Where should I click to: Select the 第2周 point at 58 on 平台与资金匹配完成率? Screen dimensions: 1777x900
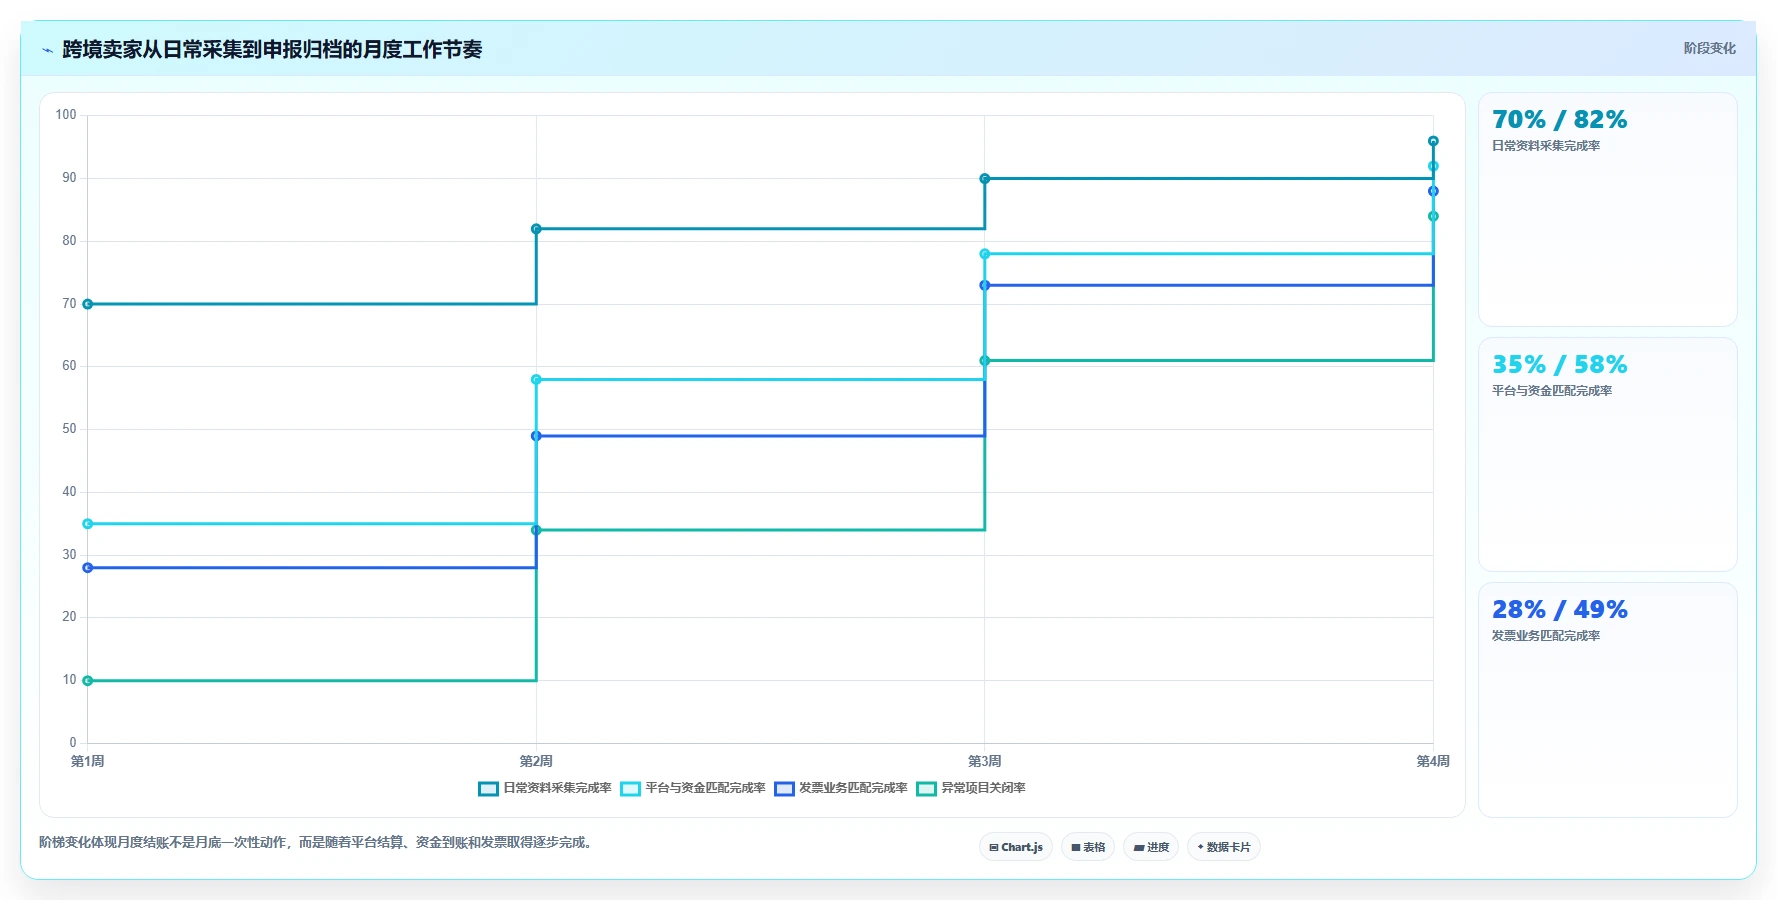pyautogui.click(x=536, y=379)
